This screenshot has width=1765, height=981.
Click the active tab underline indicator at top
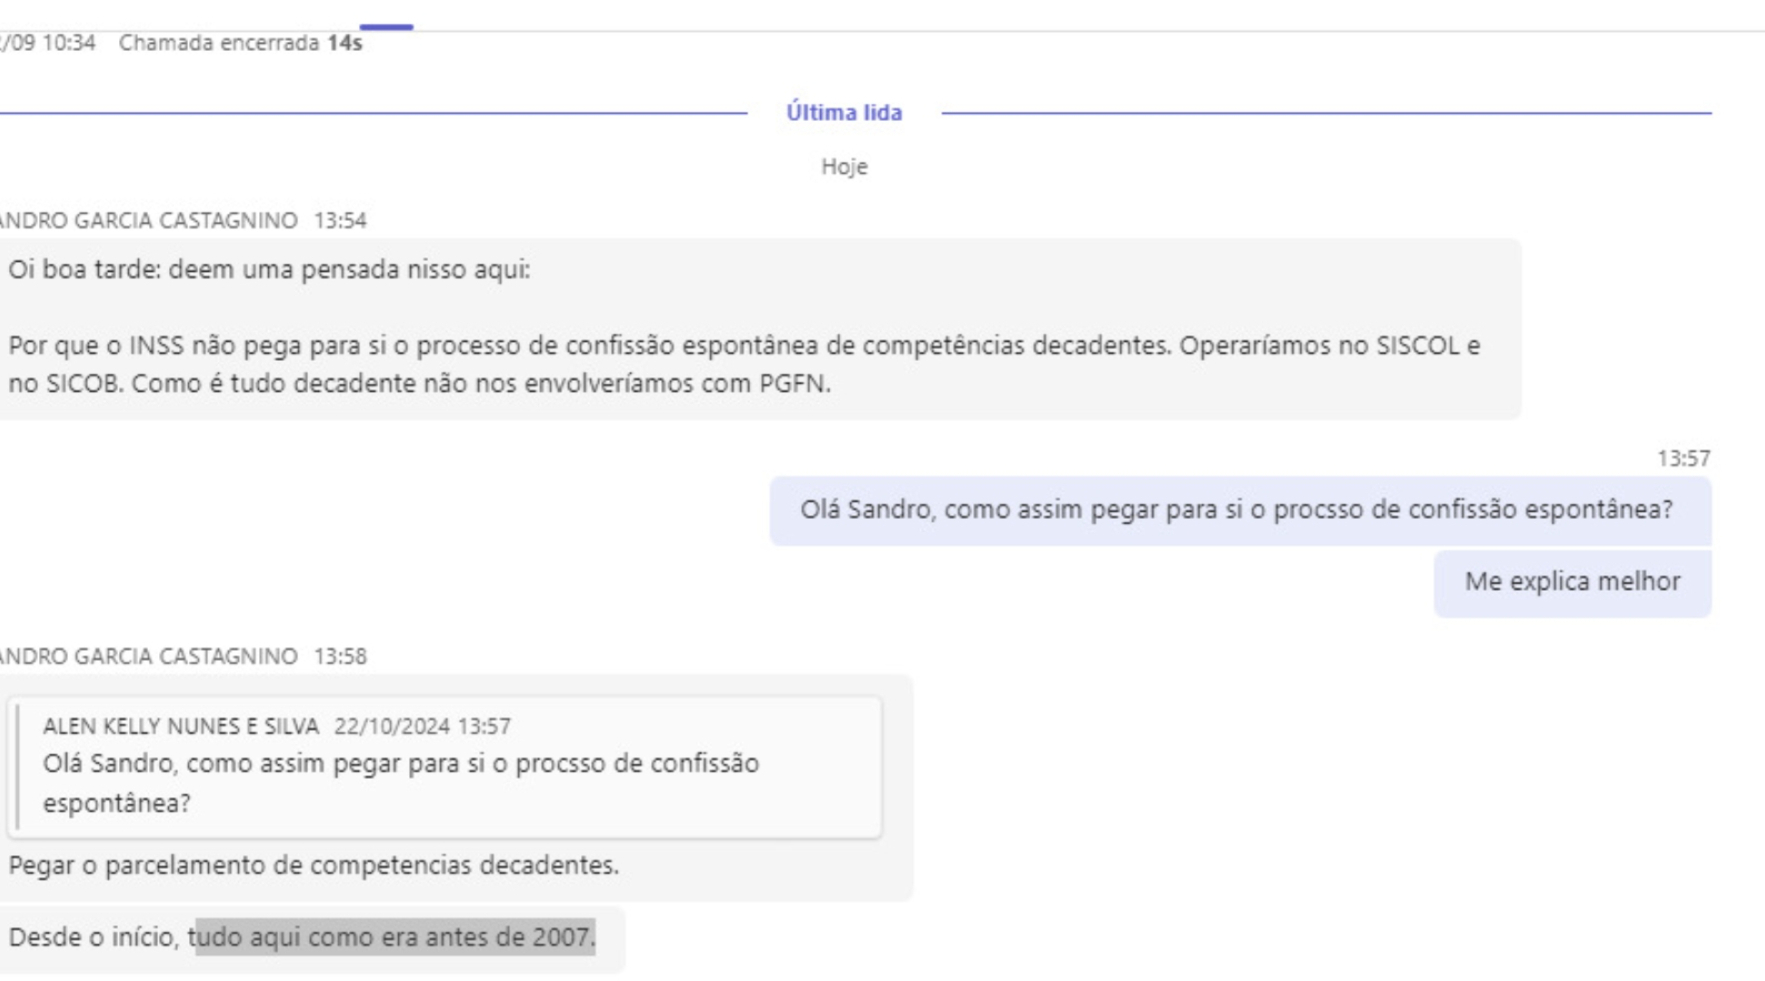click(386, 27)
